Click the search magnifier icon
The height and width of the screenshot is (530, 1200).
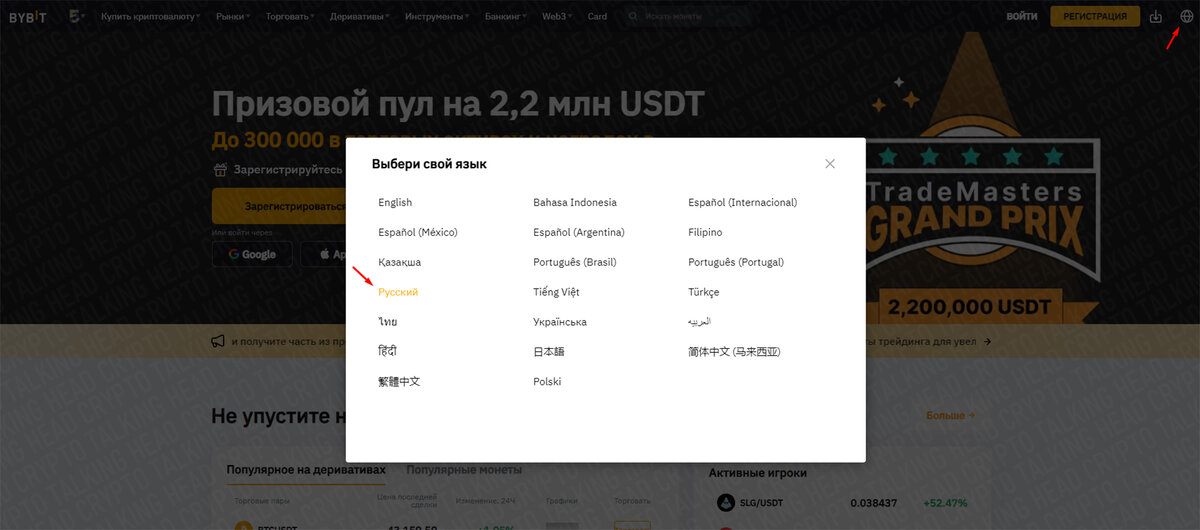coord(633,17)
